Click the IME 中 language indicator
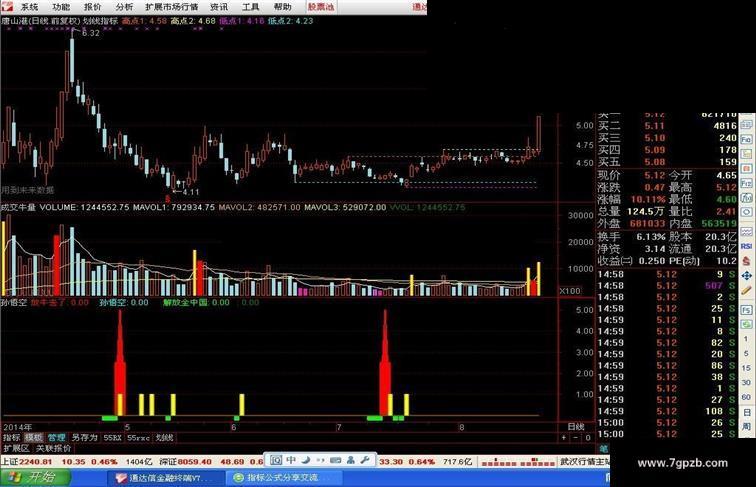Viewport: 756px width, 487px height. point(291,460)
